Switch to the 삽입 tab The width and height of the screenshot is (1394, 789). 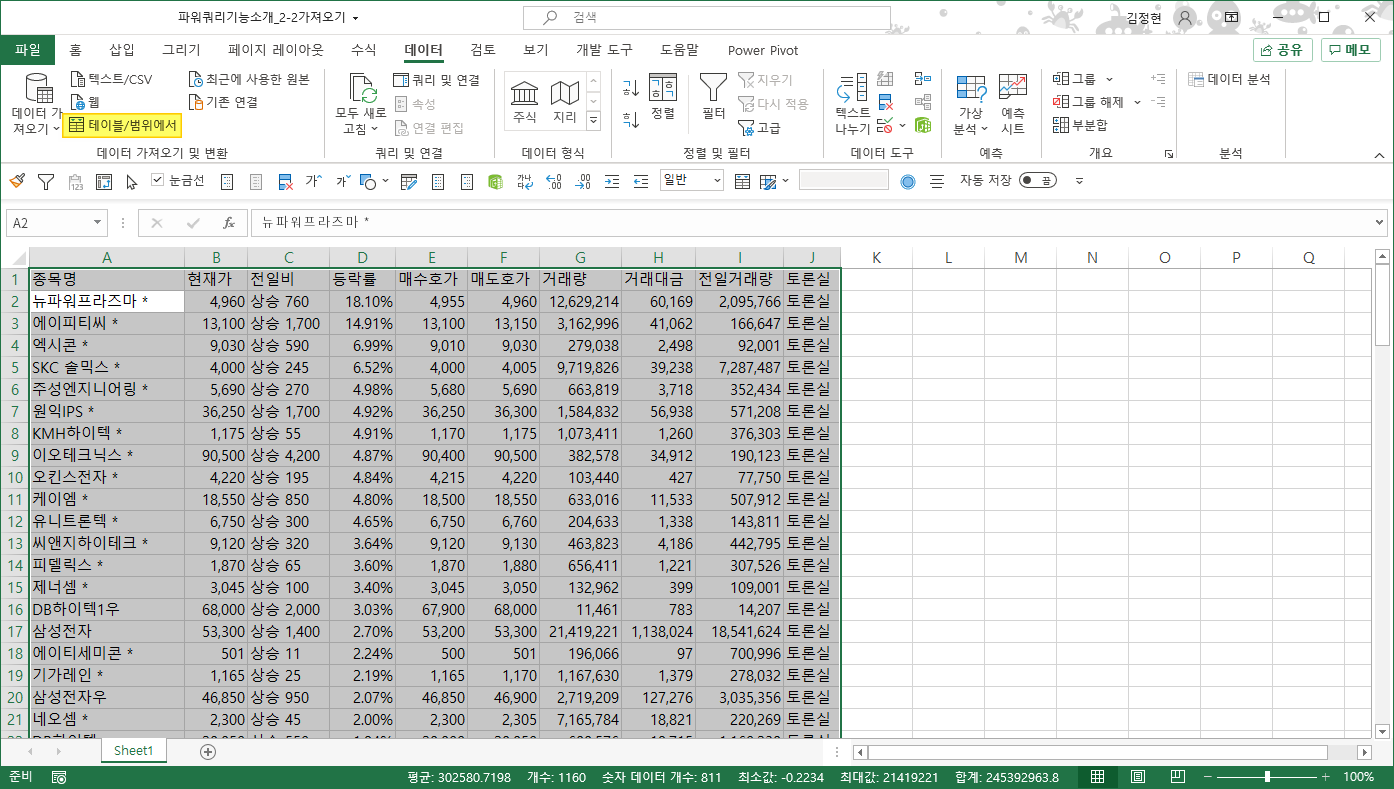(121, 50)
